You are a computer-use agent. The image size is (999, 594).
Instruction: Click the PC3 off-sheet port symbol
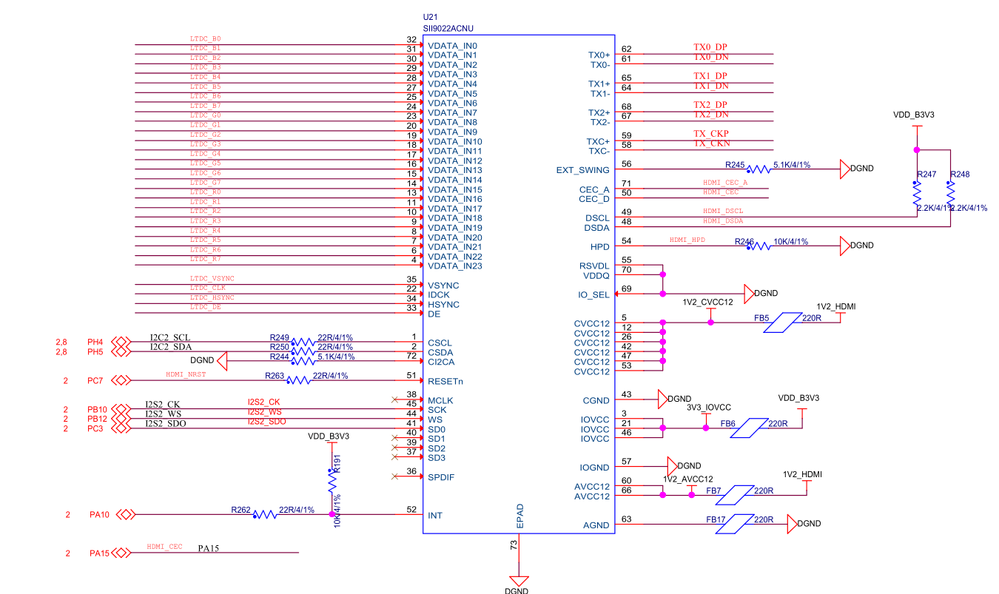120,428
